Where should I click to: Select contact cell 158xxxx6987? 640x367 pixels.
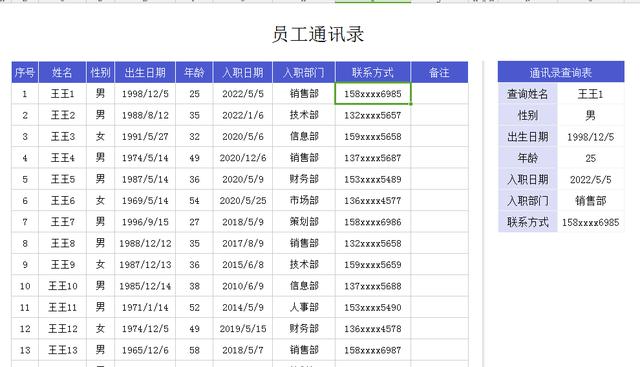373,350
